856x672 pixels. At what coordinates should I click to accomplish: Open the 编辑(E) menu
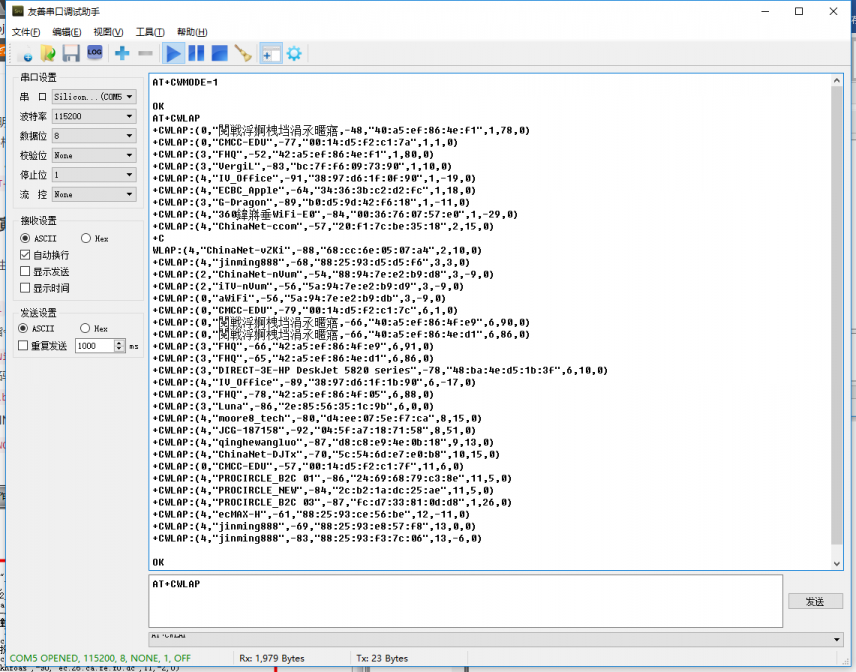tap(67, 32)
